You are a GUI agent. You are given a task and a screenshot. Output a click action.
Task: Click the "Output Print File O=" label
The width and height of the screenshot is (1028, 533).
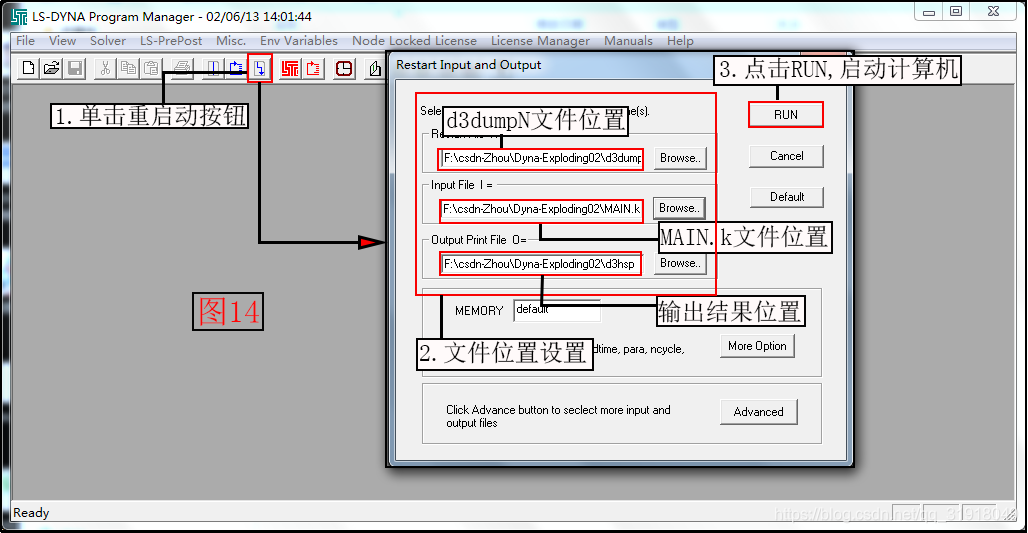click(x=479, y=240)
